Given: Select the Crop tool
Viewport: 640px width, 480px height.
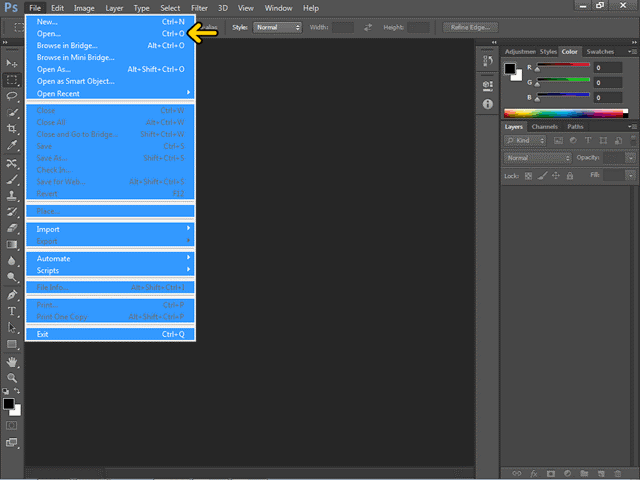Looking at the screenshot, I should [12, 129].
